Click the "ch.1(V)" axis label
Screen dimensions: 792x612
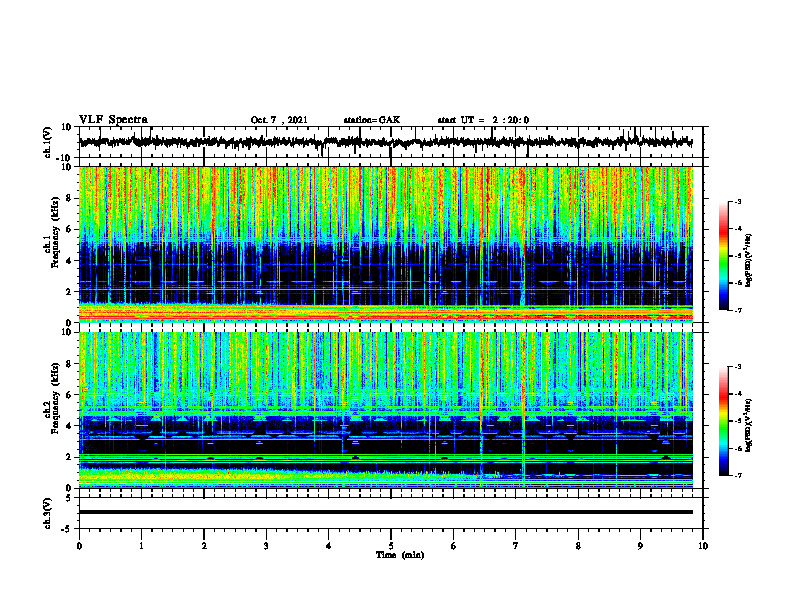pos(48,142)
